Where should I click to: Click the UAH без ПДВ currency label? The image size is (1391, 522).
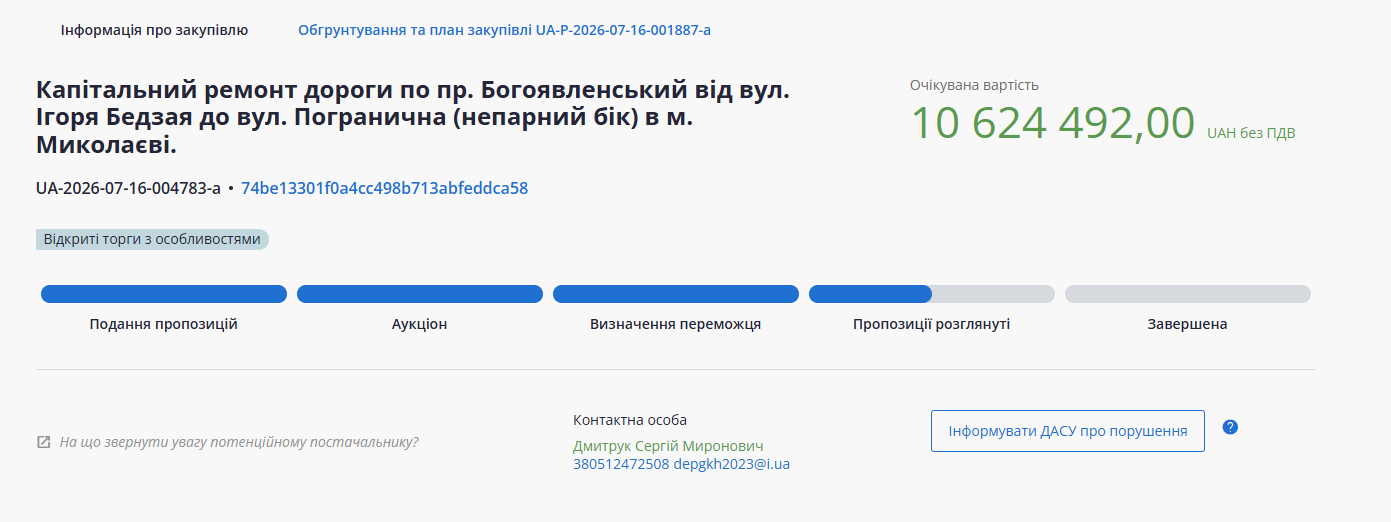1251,133
